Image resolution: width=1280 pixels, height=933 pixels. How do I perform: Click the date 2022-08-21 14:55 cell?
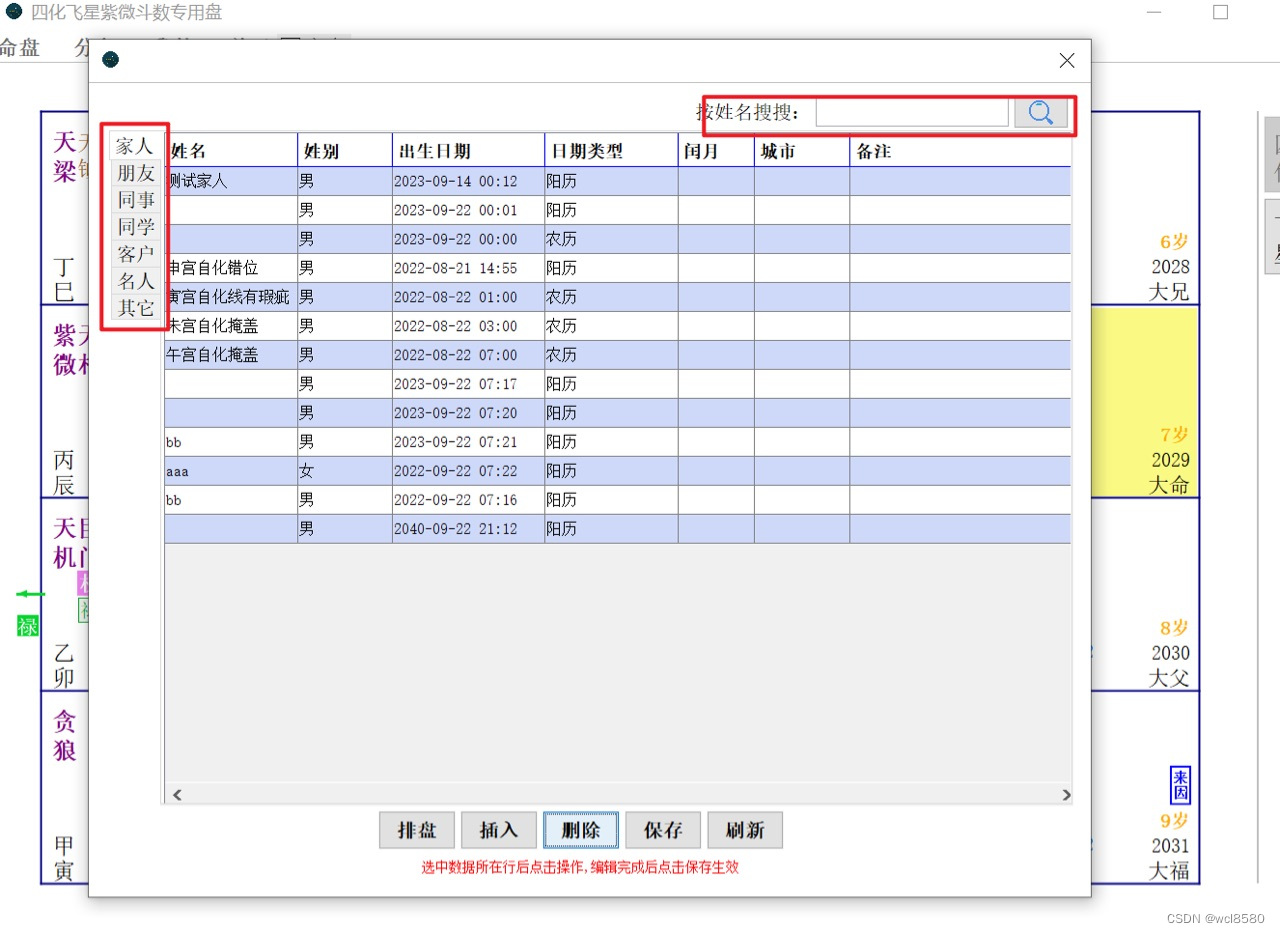469,268
